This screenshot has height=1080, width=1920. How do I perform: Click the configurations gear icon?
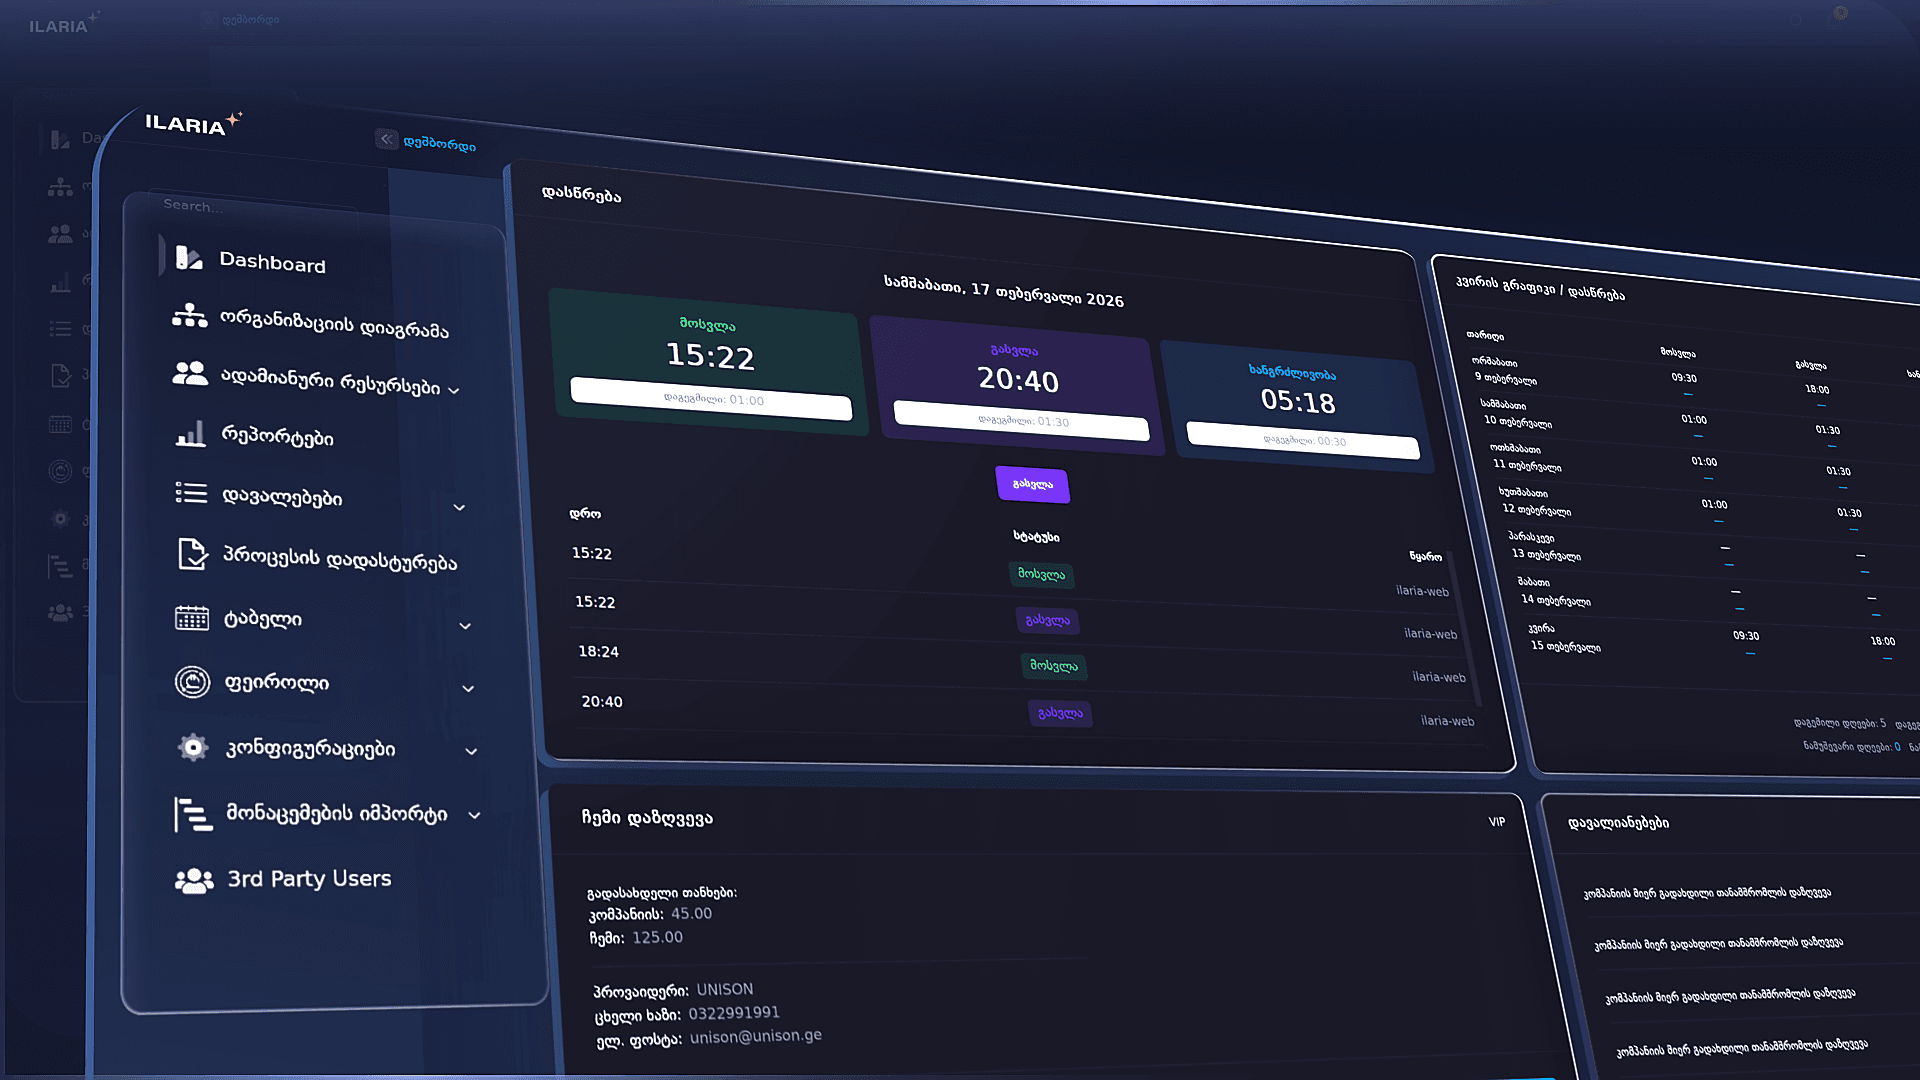tap(193, 747)
